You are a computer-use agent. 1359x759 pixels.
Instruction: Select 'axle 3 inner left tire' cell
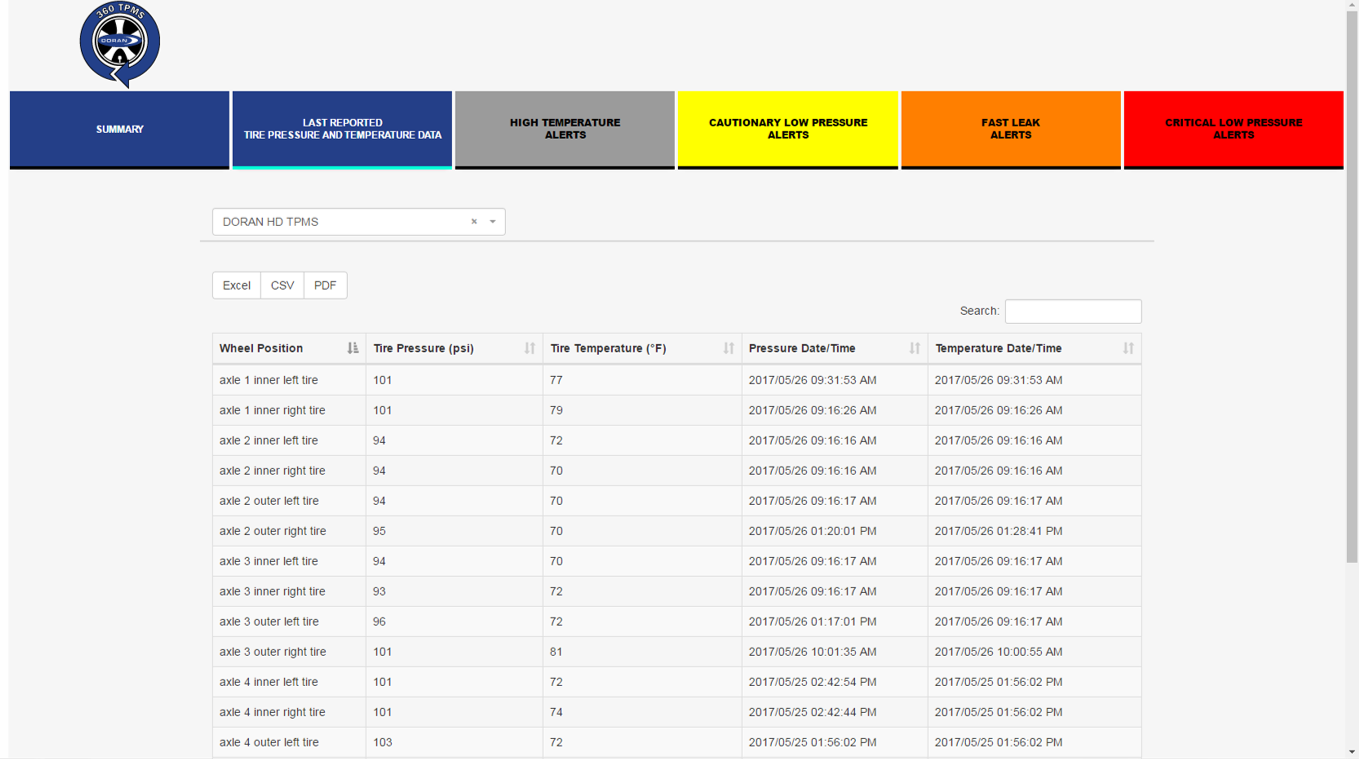click(289, 561)
